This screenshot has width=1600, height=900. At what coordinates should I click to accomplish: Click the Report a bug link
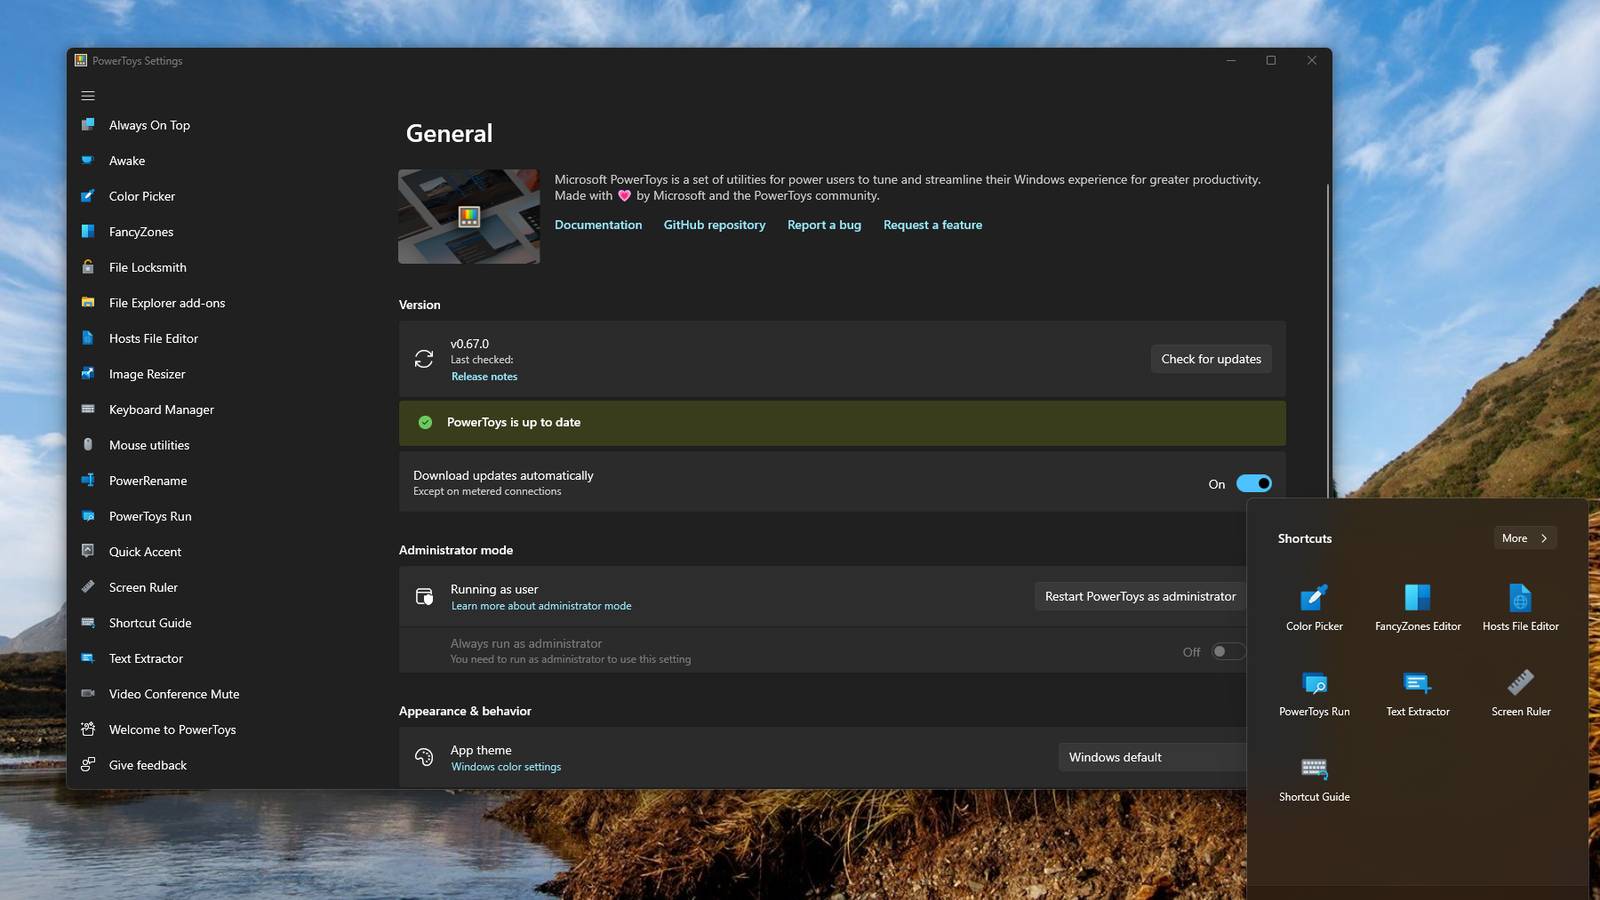click(824, 225)
